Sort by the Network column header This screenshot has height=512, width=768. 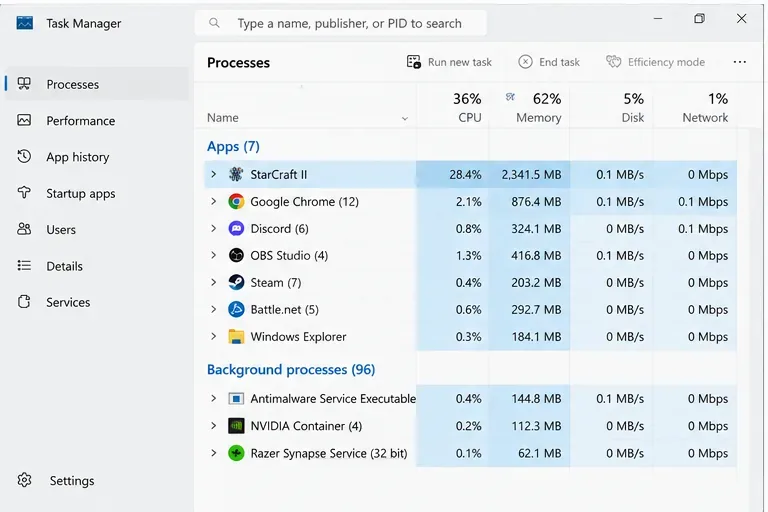695,107
